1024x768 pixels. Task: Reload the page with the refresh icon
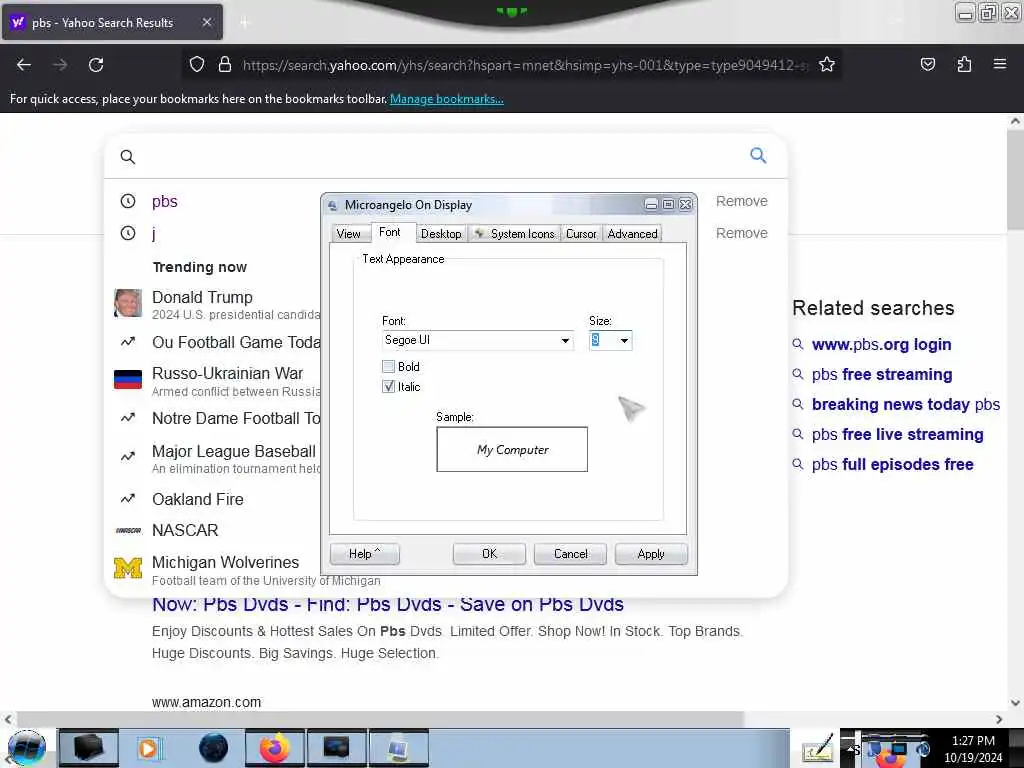(96, 65)
